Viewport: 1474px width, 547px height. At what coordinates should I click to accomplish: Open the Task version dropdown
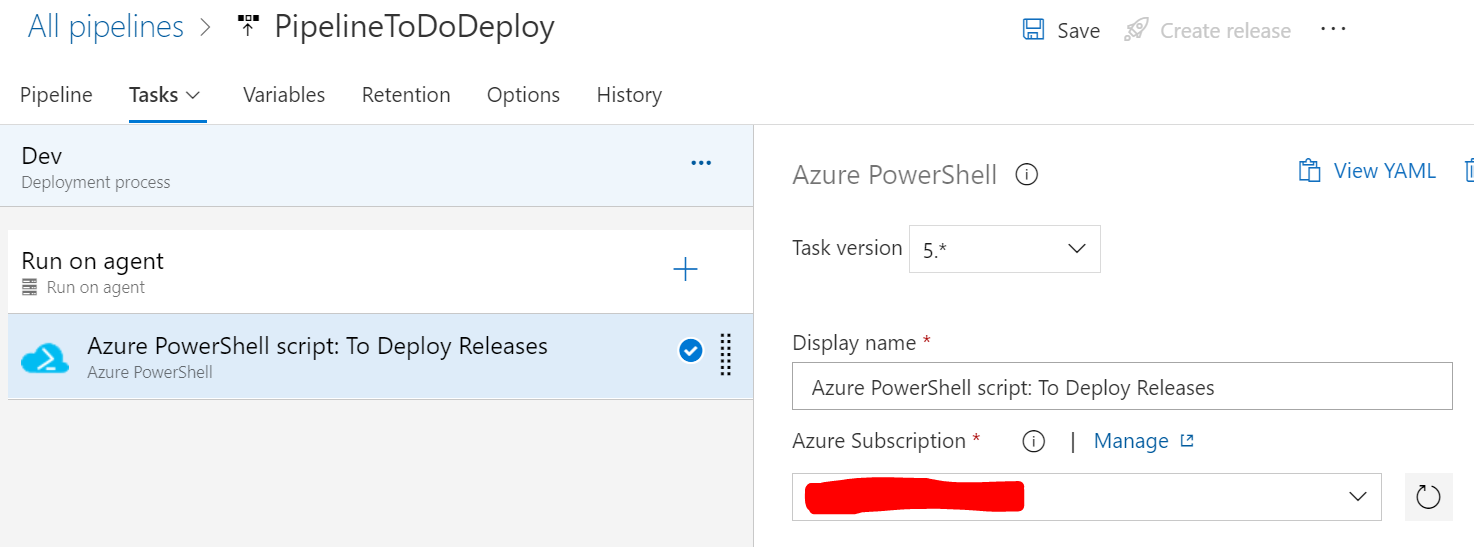tap(1004, 249)
